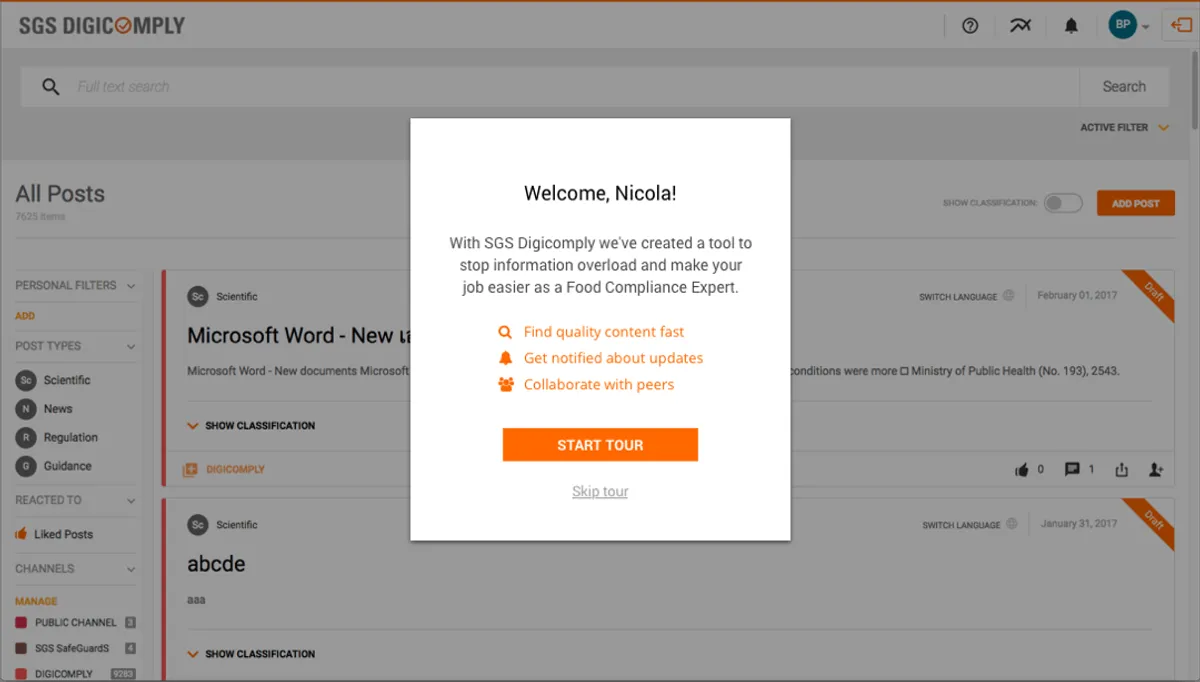
Task: Click the vertical page scrollbar
Action: tap(1194, 90)
